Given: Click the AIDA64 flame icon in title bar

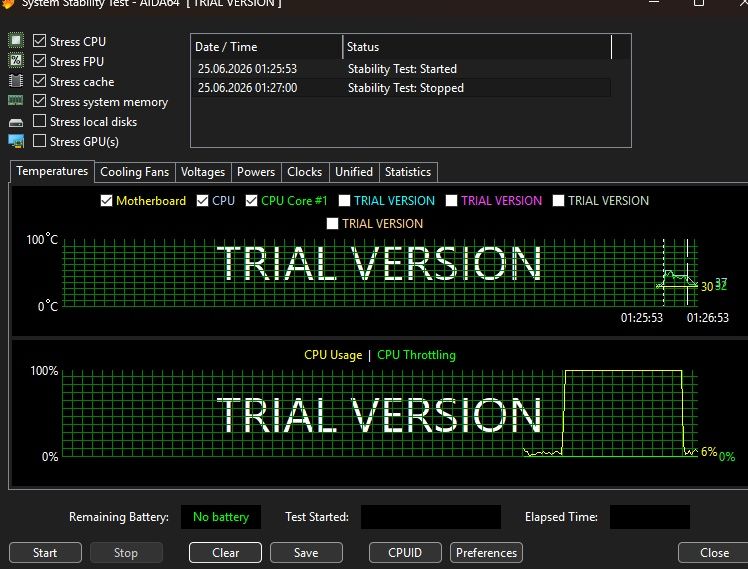Looking at the screenshot, I should (x=8, y=3).
